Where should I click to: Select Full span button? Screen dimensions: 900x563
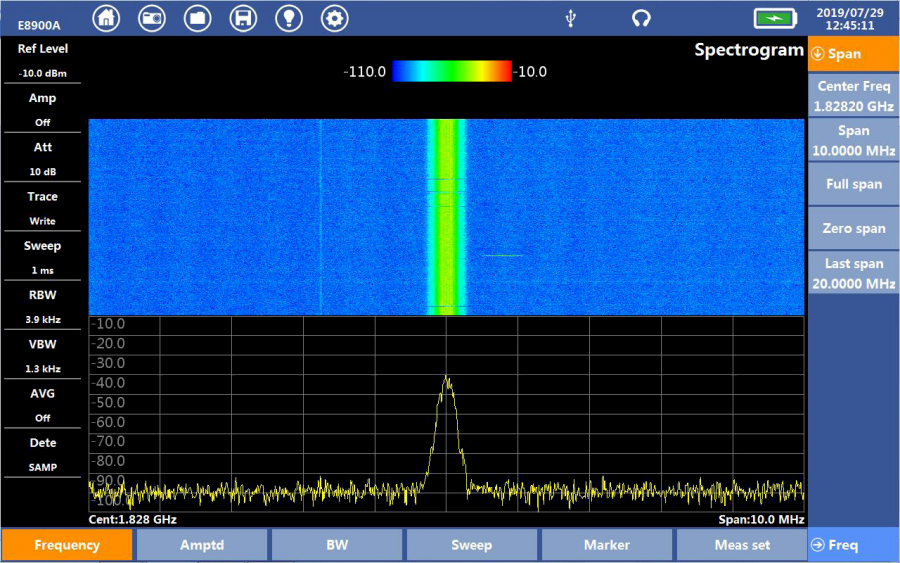coord(854,184)
